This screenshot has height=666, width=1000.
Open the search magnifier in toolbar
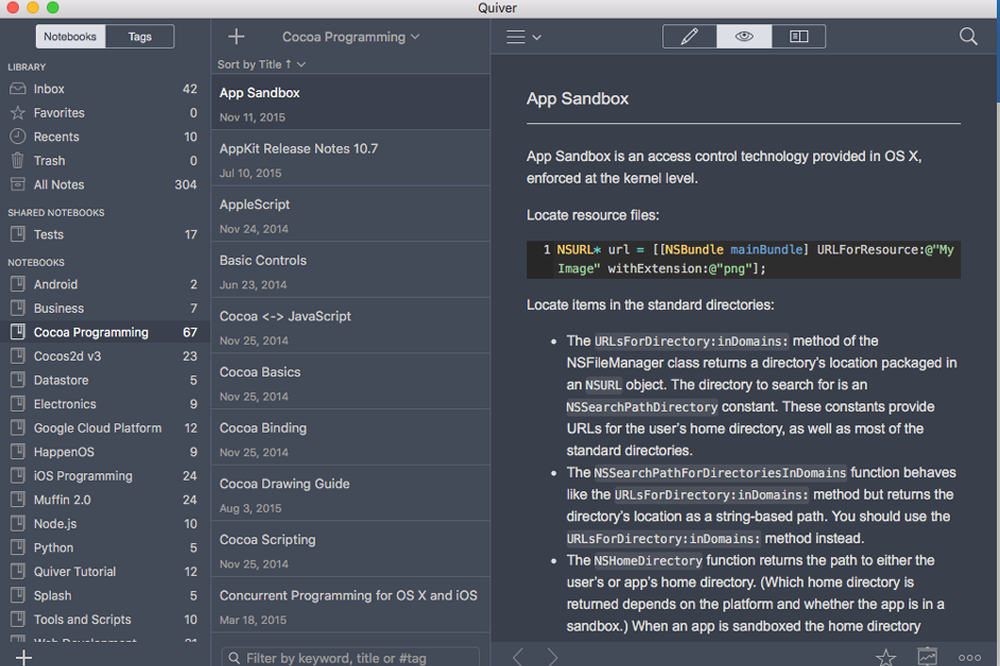coord(968,36)
